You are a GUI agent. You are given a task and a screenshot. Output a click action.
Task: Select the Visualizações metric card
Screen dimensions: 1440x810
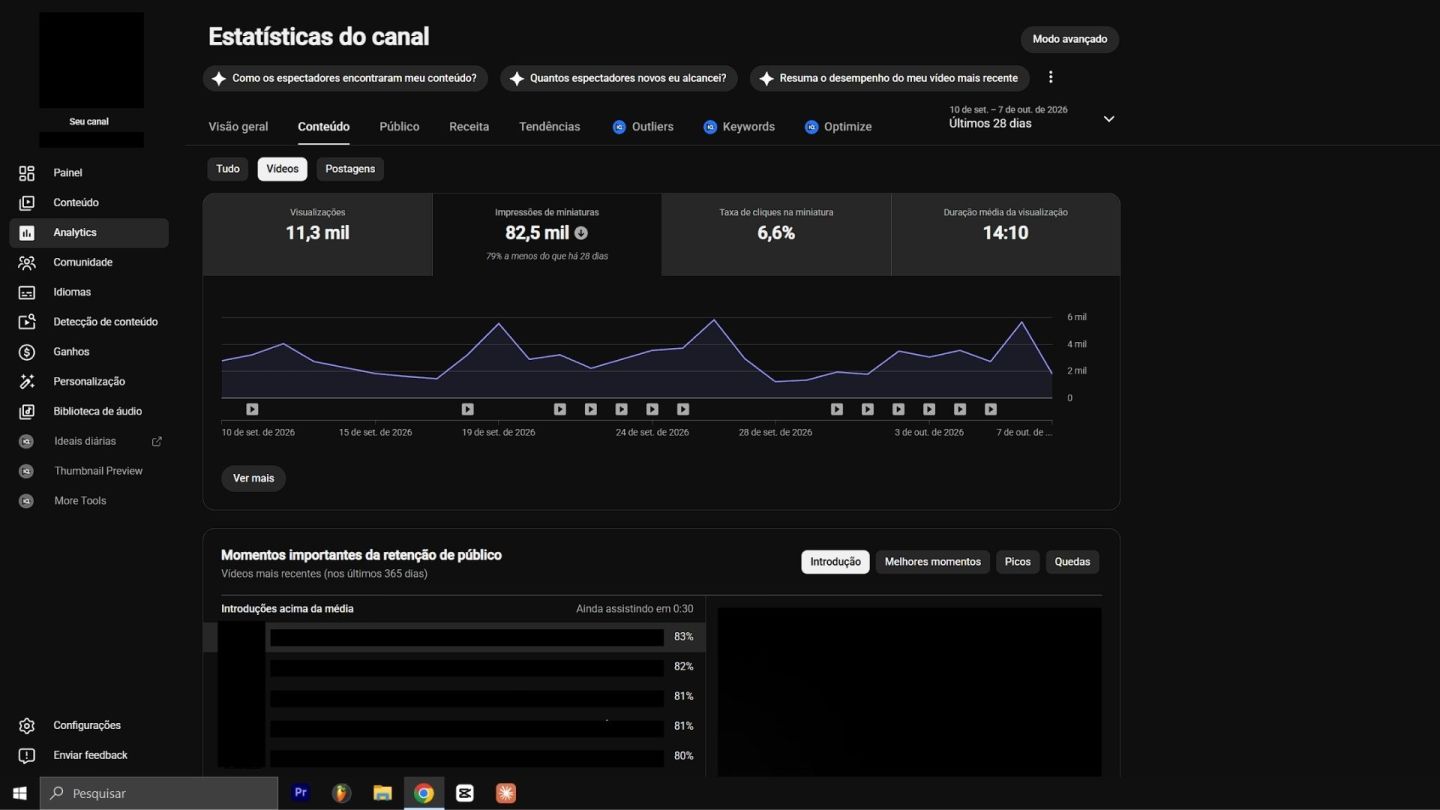click(318, 235)
